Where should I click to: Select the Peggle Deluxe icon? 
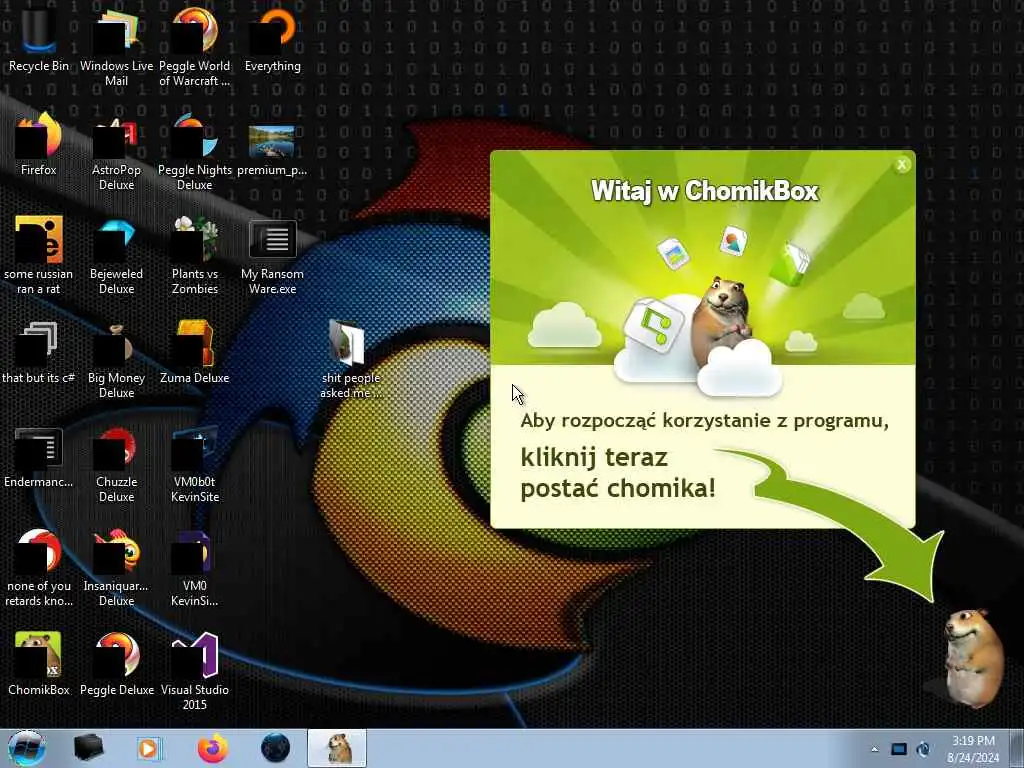(117, 664)
